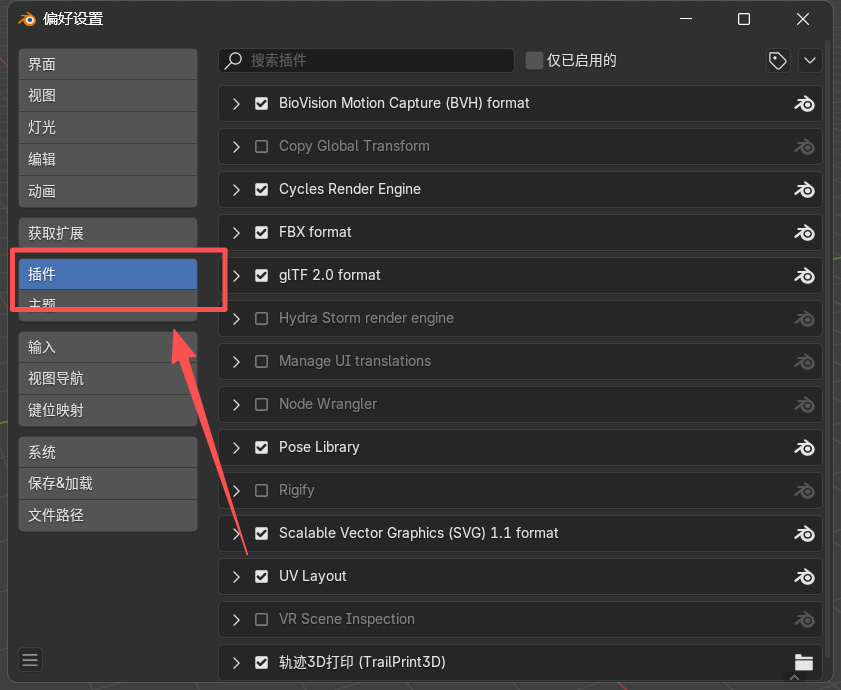Uncheck FBX format add-on
The image size is (841, 690).
click(x=261, y=232)
